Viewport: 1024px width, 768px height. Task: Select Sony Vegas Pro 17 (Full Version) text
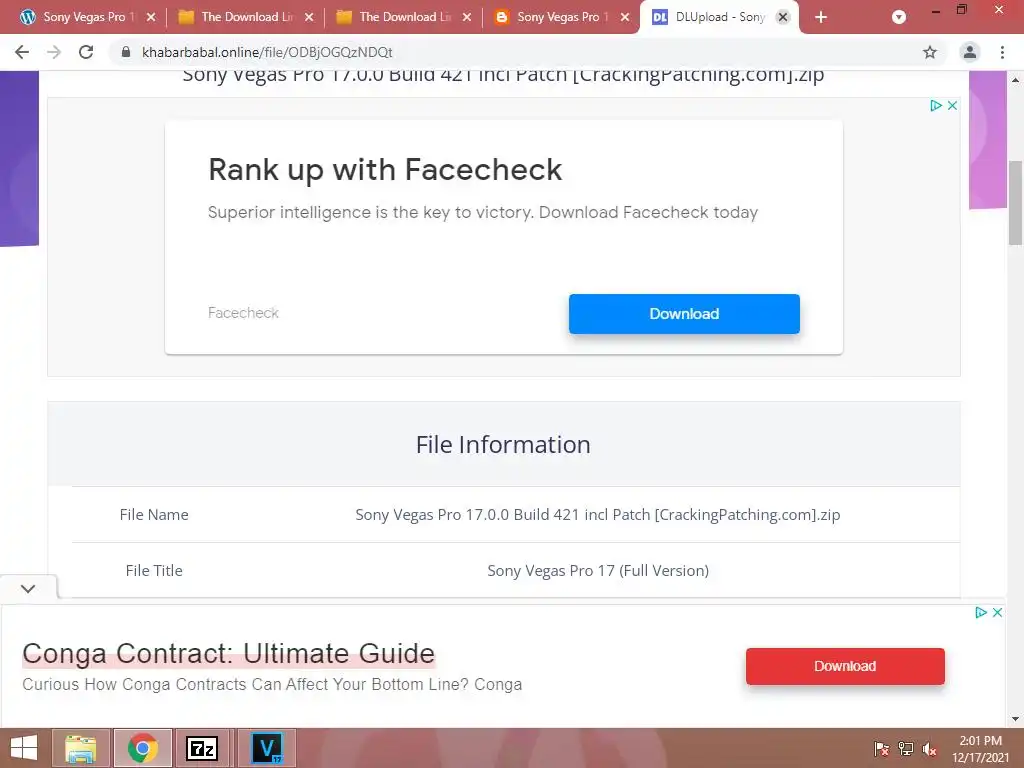pyautogui.click(x=598, y=570)
